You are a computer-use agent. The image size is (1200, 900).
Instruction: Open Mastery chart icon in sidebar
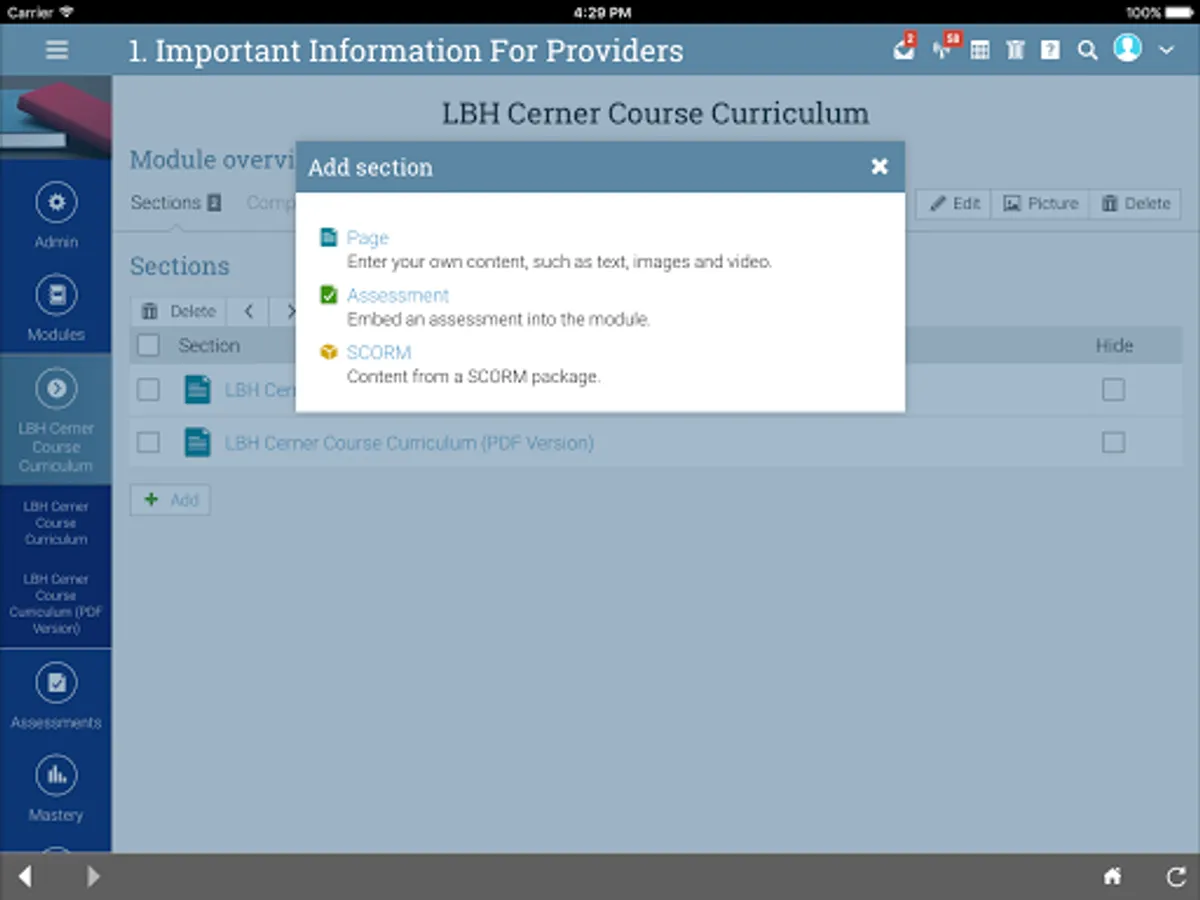56,775
